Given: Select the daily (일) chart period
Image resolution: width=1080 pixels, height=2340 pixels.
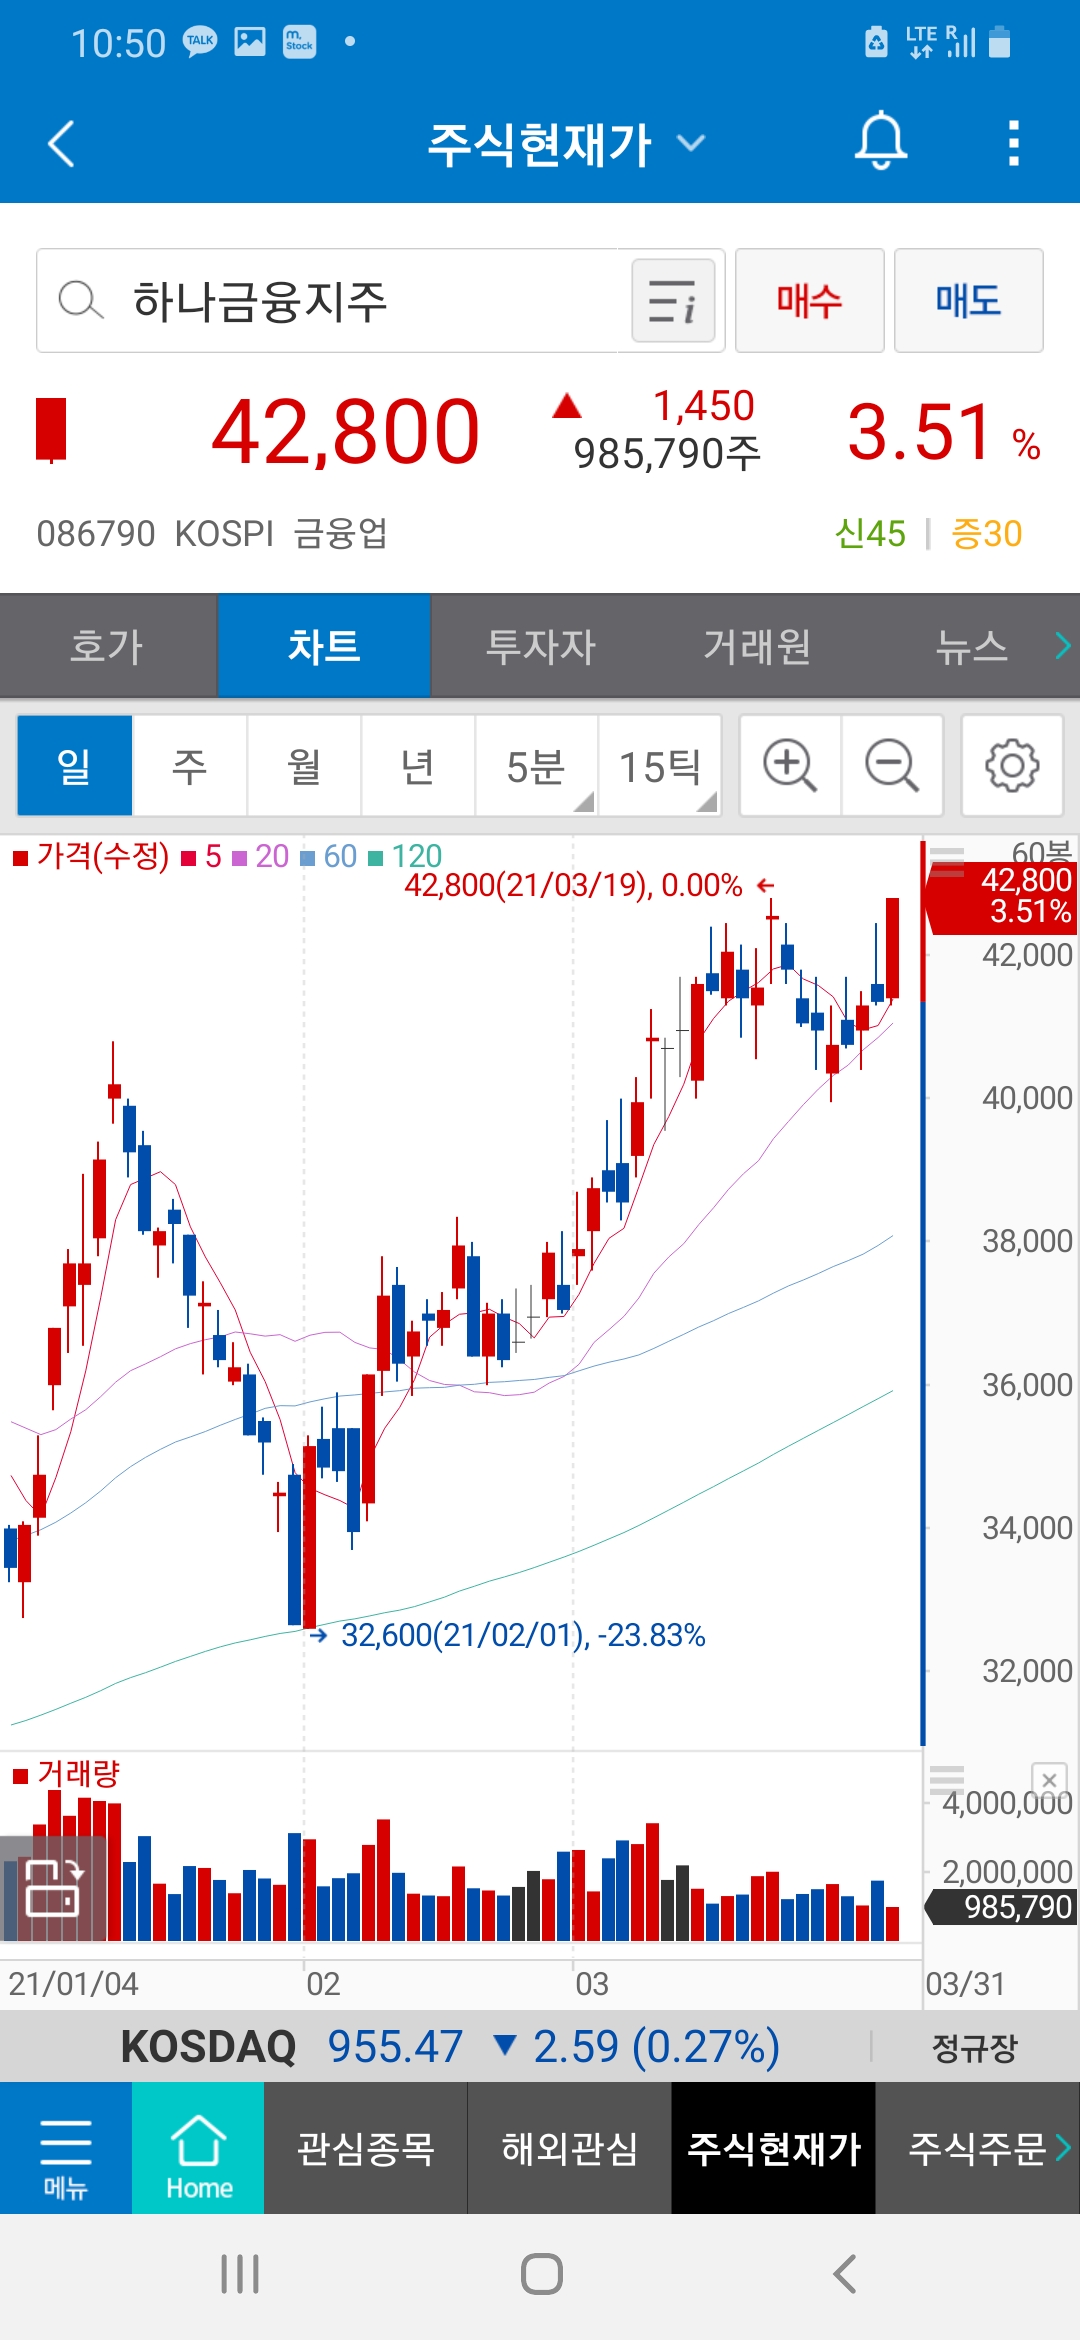Looking at the screenshot, I should [x=74, y=766].
